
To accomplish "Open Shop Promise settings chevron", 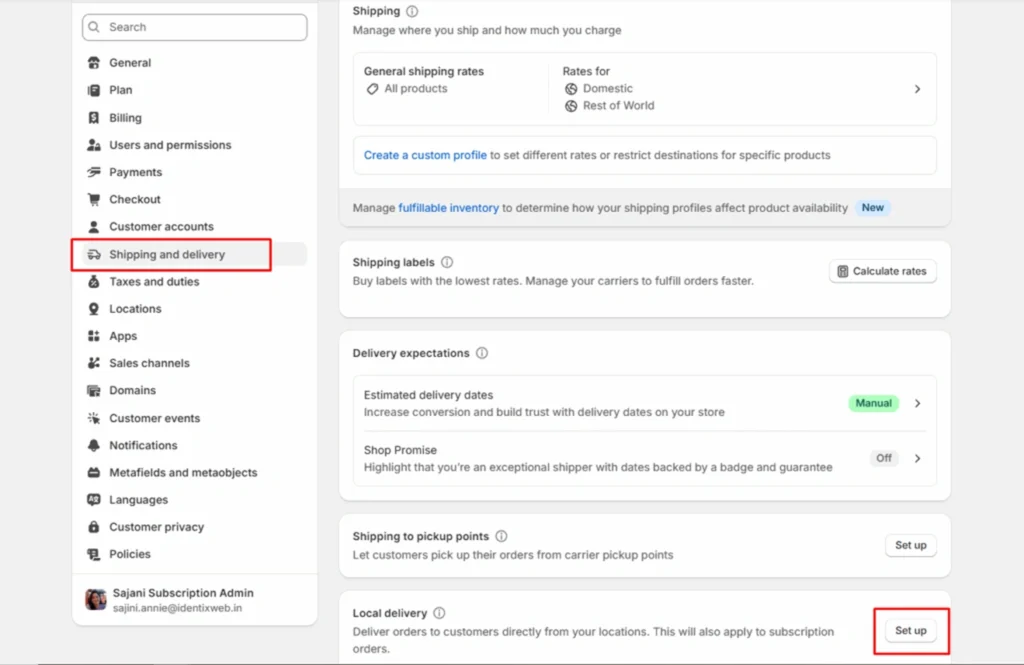I will coord(917,458).
